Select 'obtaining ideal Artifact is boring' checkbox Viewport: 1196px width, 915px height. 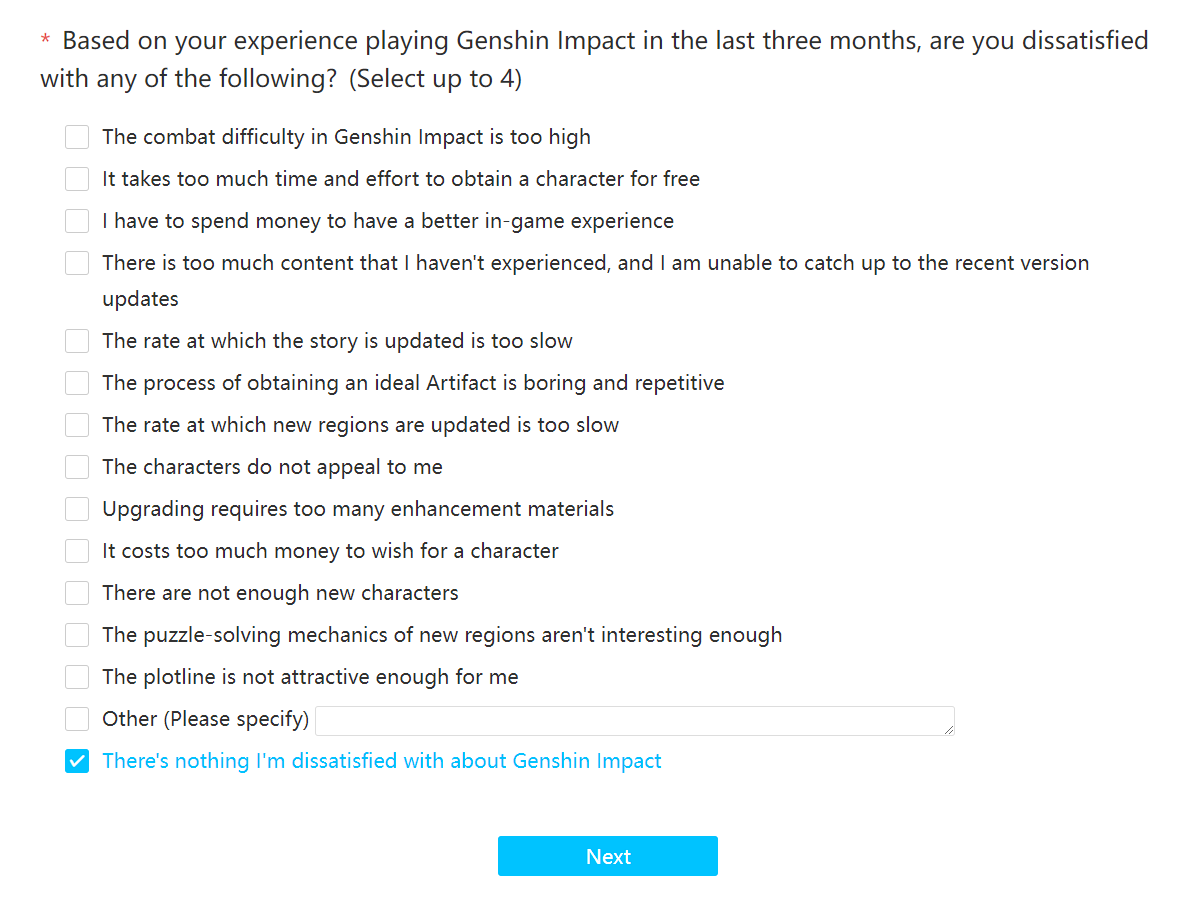pyautogui.click(x=77, y=383)
